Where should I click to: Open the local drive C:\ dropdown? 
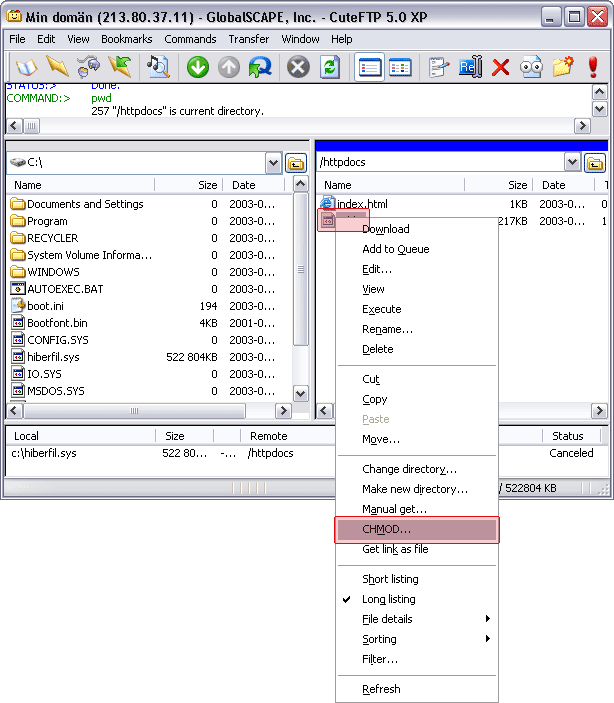(274, 163)
